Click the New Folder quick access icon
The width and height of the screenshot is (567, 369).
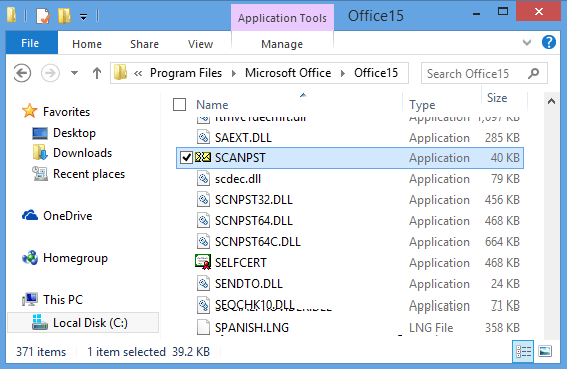pyautogui.click(x=64, y=16)
